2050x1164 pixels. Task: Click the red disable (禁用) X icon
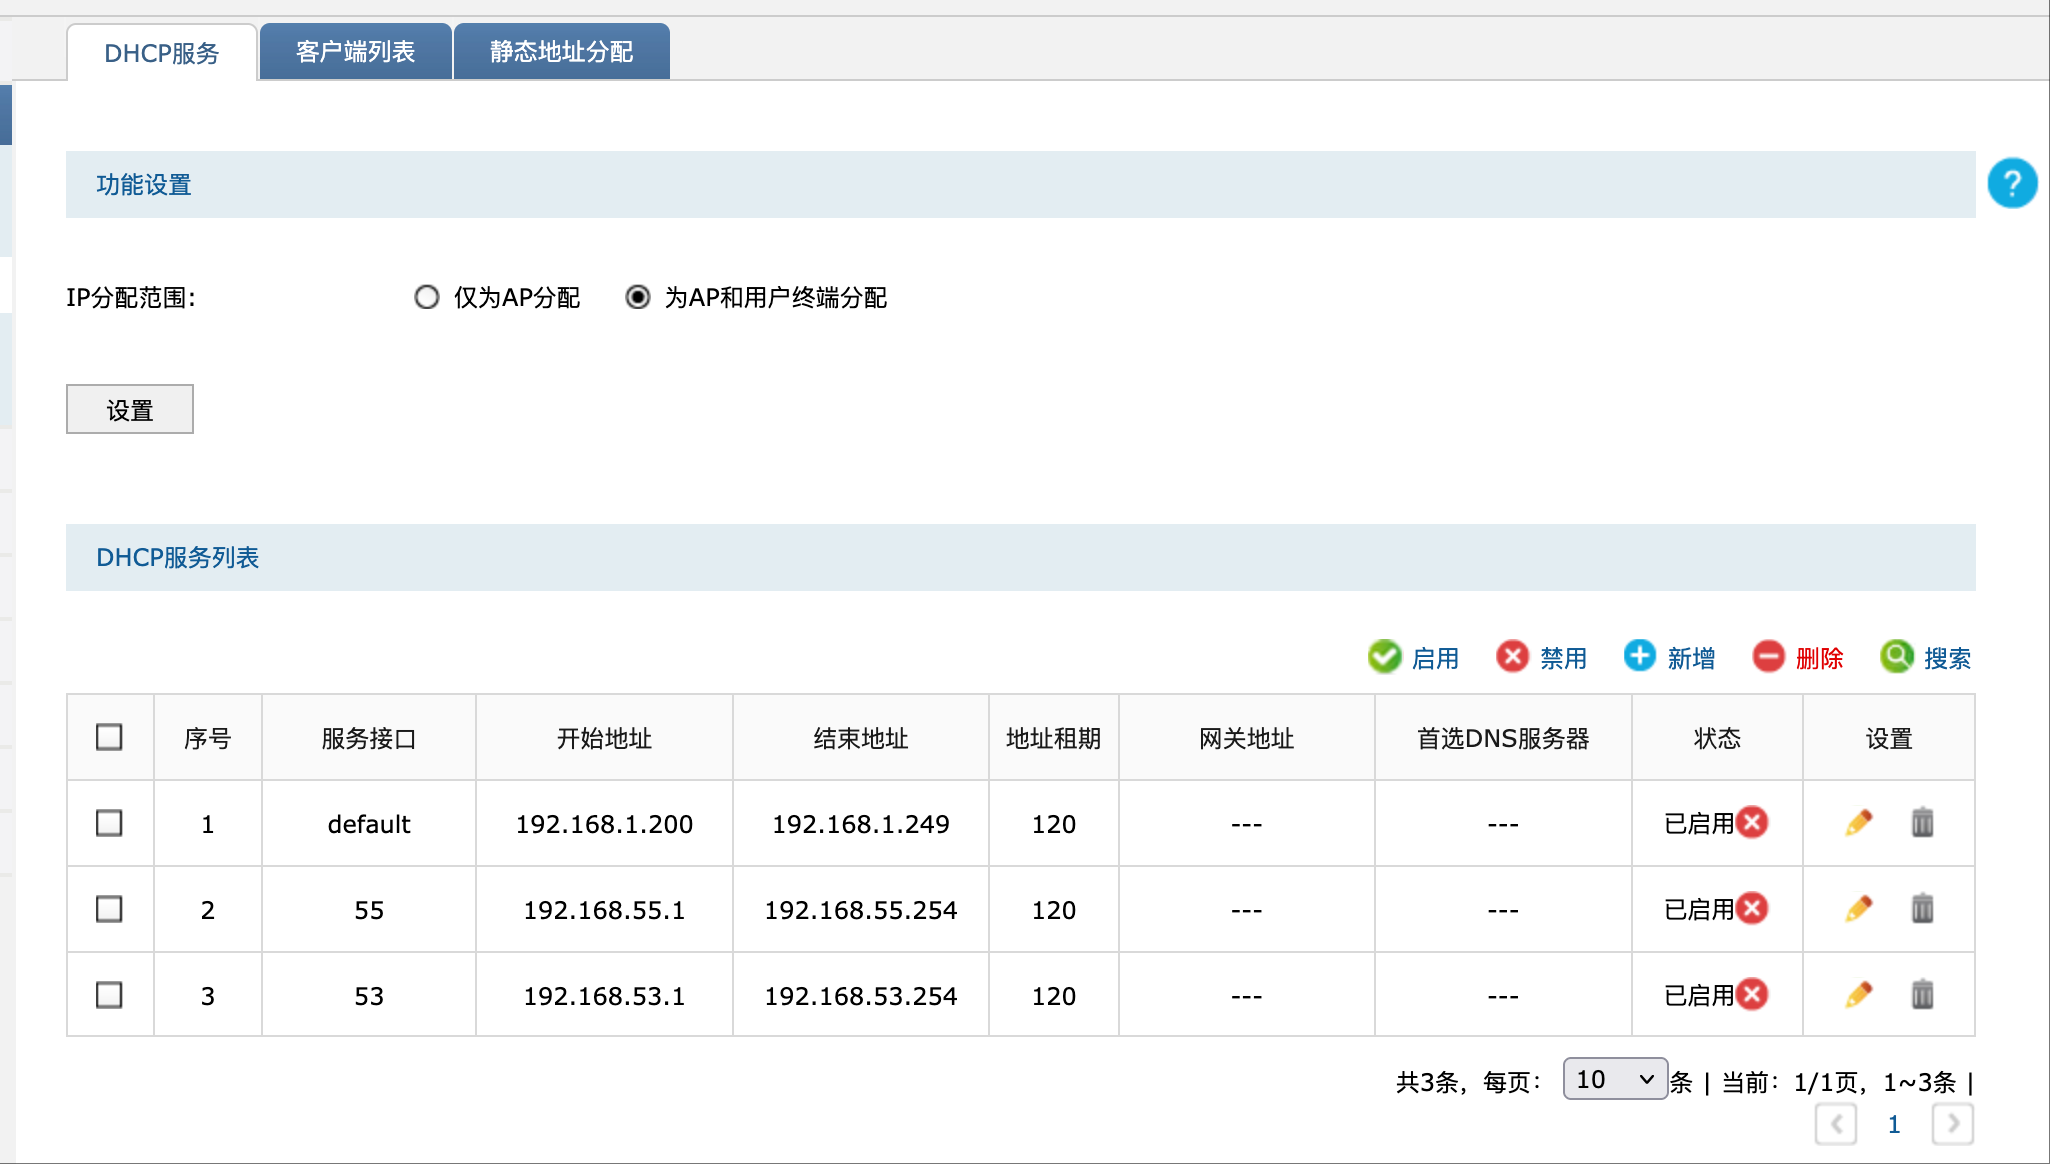pos(1513,657)
